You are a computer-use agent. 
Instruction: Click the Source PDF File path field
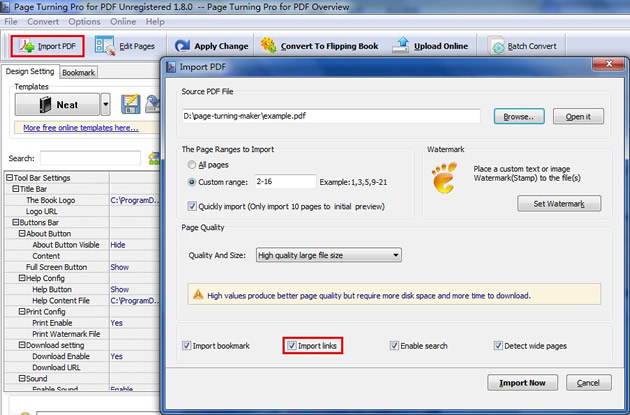[x=331, y=116]
